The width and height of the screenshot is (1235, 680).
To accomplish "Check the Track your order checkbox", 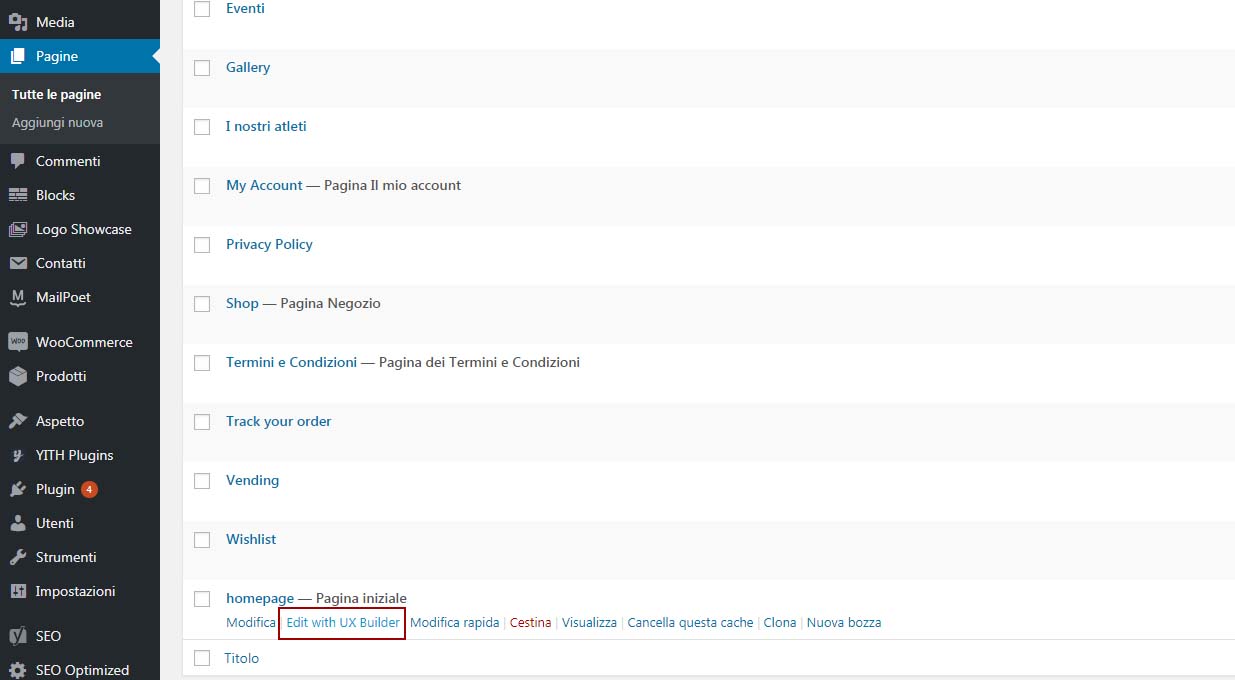I will coord(202,422).
